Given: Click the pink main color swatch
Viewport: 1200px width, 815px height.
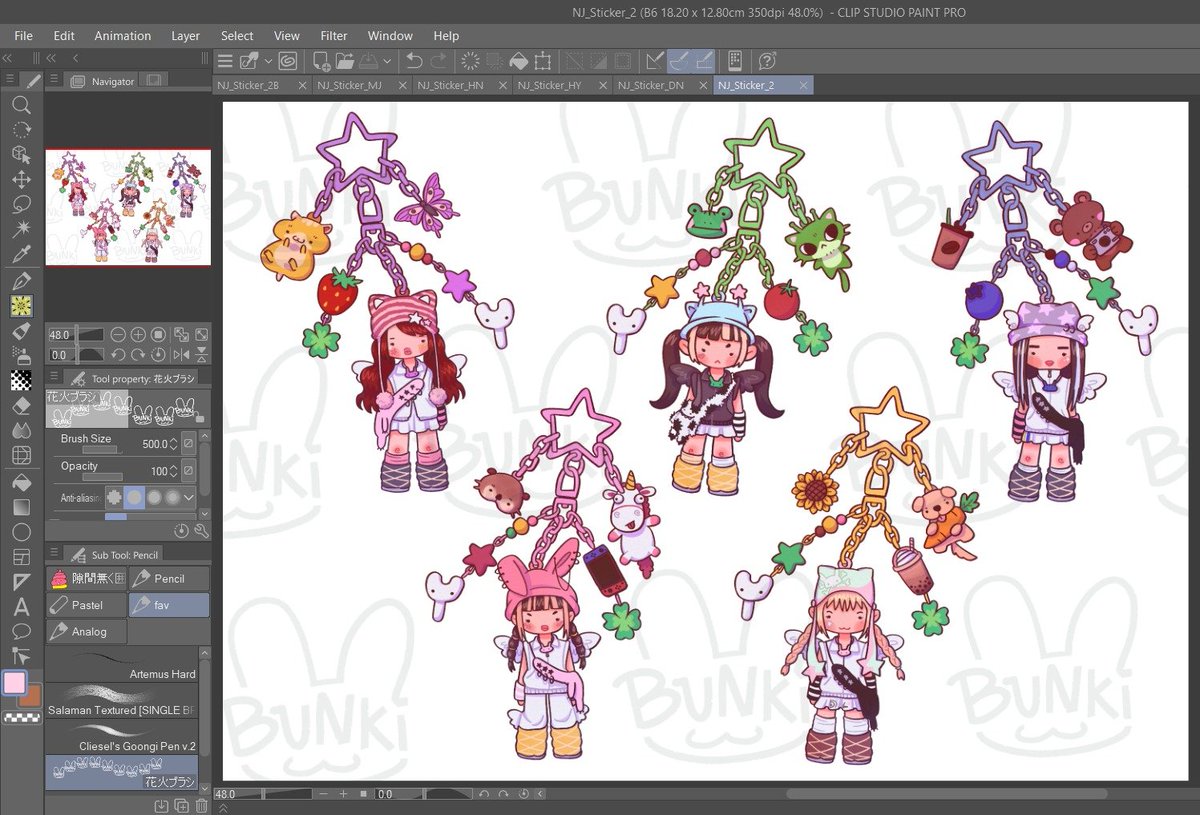Looking at the screenshot, I should (14, 683).
